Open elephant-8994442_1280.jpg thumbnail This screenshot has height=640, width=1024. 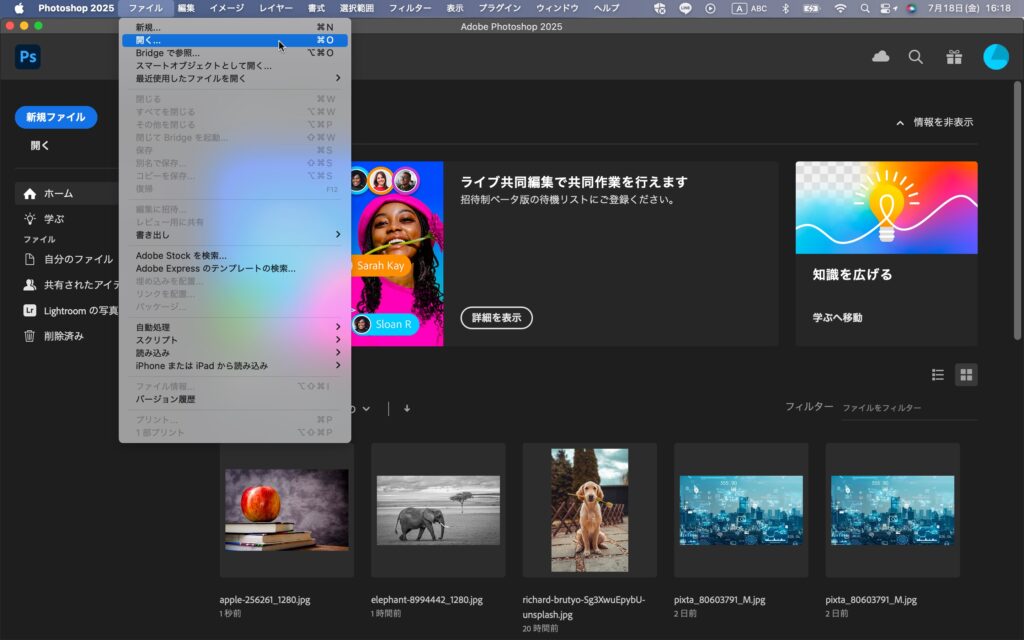[x=438, y=510]
